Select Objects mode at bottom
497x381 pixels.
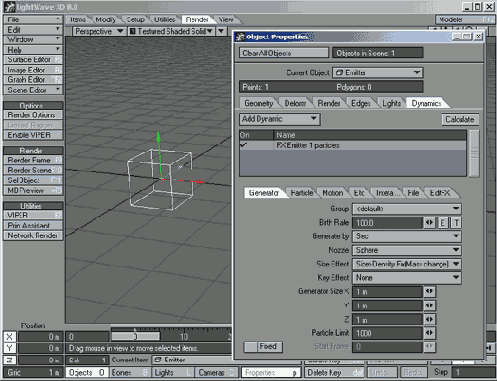[x=87, y=372]
